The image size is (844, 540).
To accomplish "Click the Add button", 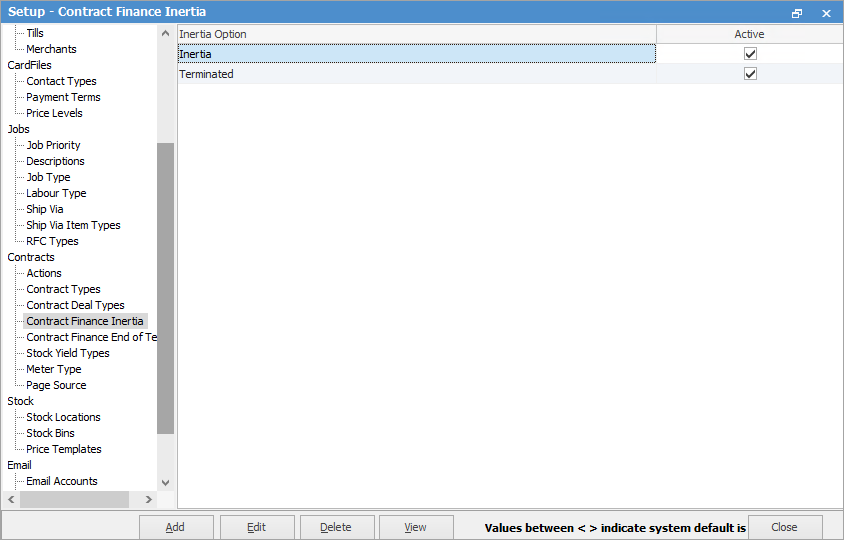I will click(176, 527).
